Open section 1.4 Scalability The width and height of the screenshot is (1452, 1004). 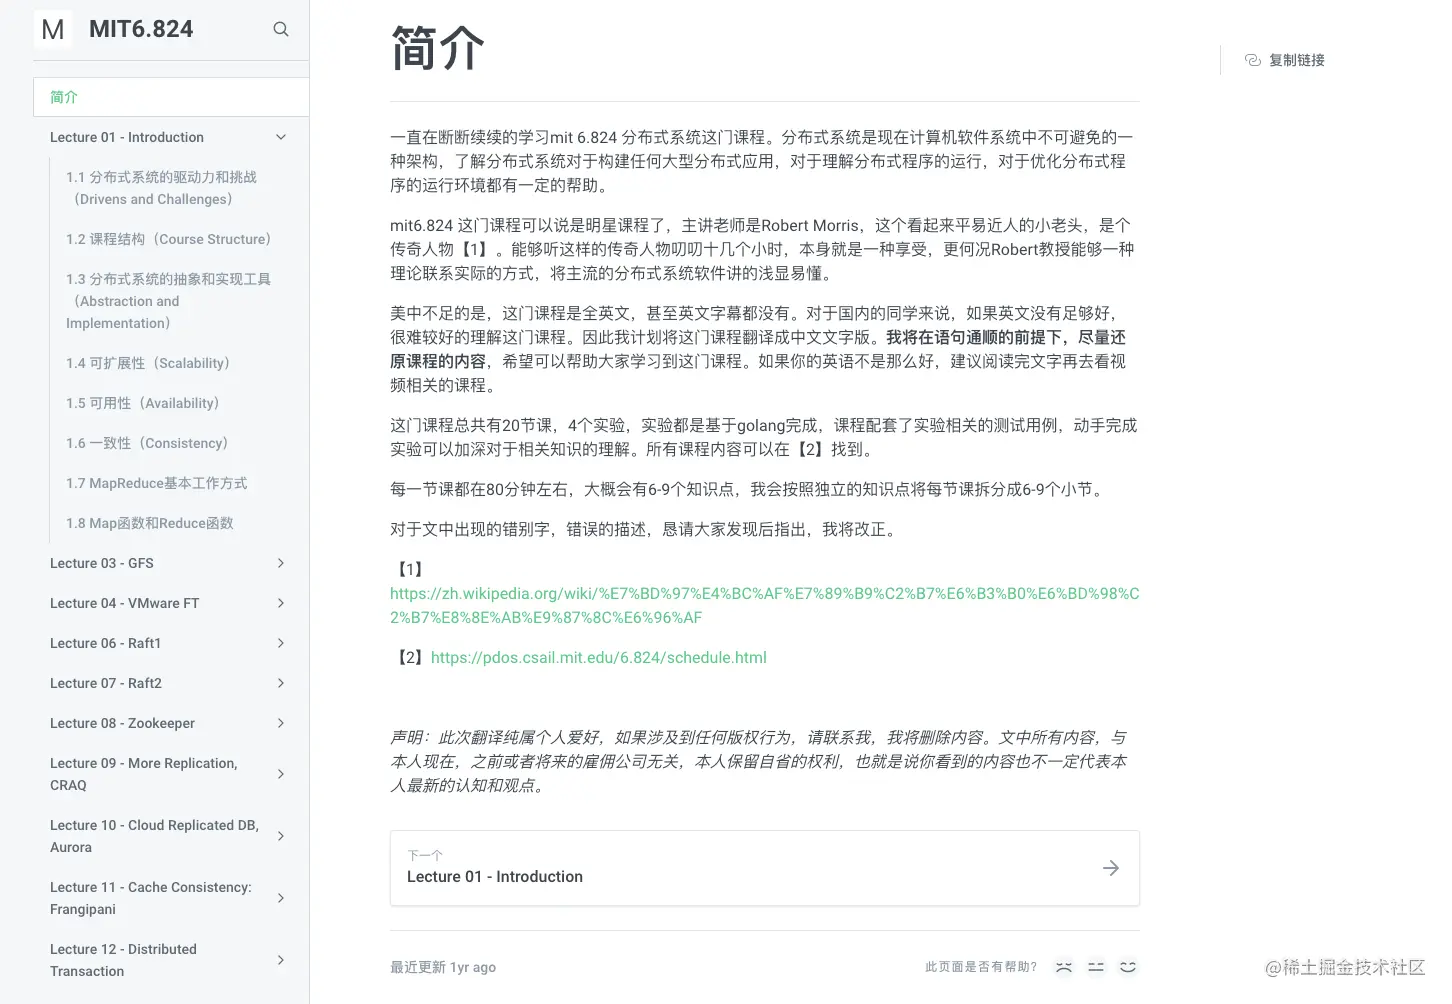(x=148, y=363)
